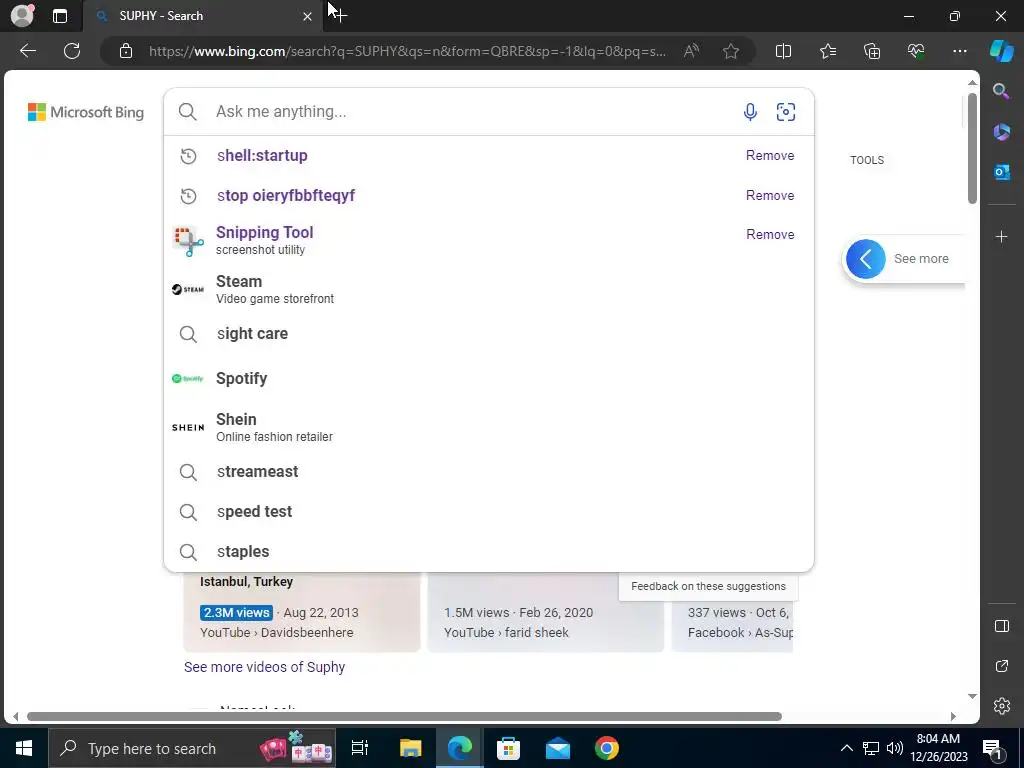Open Task View on the taskbar

pos(360,748)
